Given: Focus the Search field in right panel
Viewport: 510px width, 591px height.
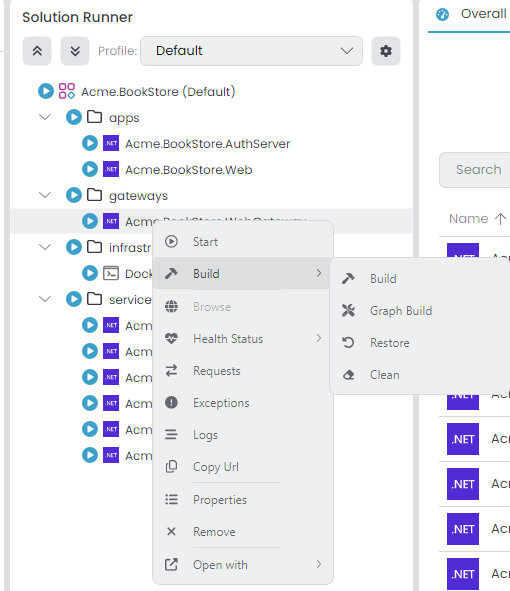Looking at the screenshot, I should [x=475, y=170].
